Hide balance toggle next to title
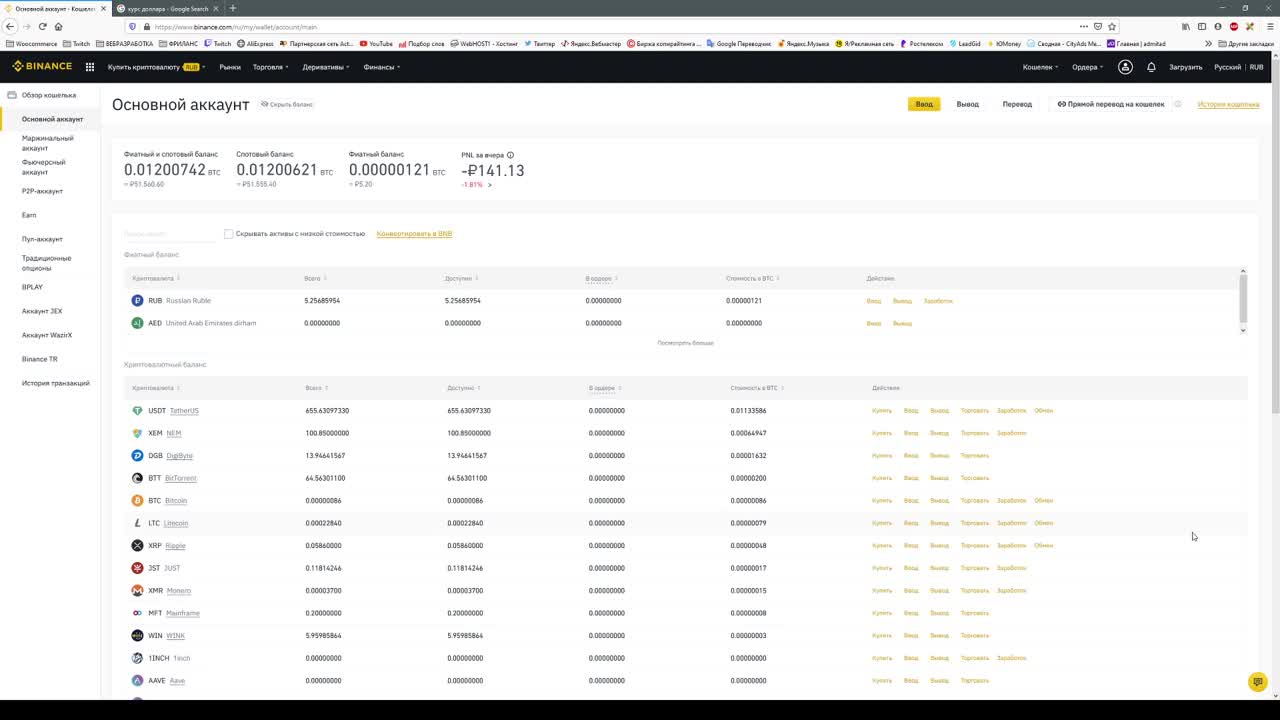 (287, 104)
